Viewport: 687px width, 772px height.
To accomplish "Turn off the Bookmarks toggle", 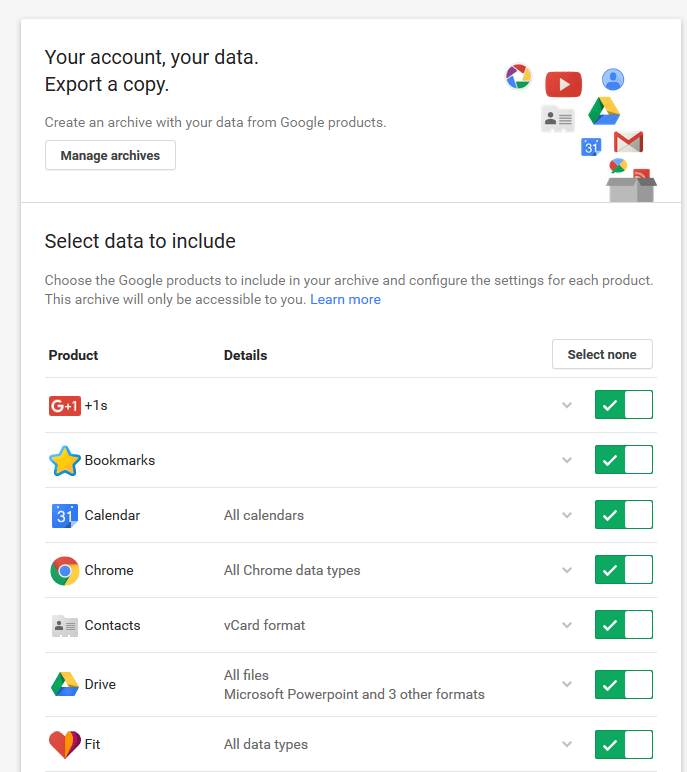I will (623, 460).
